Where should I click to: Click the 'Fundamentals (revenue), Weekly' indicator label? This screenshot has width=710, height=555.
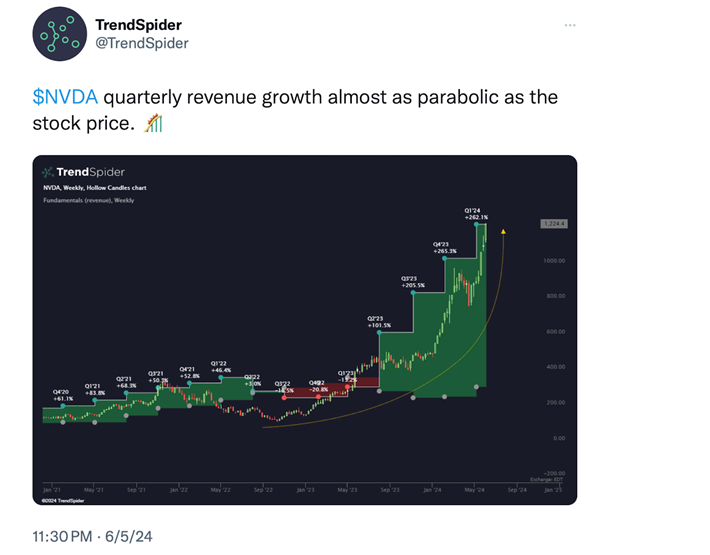click(88, 200)
